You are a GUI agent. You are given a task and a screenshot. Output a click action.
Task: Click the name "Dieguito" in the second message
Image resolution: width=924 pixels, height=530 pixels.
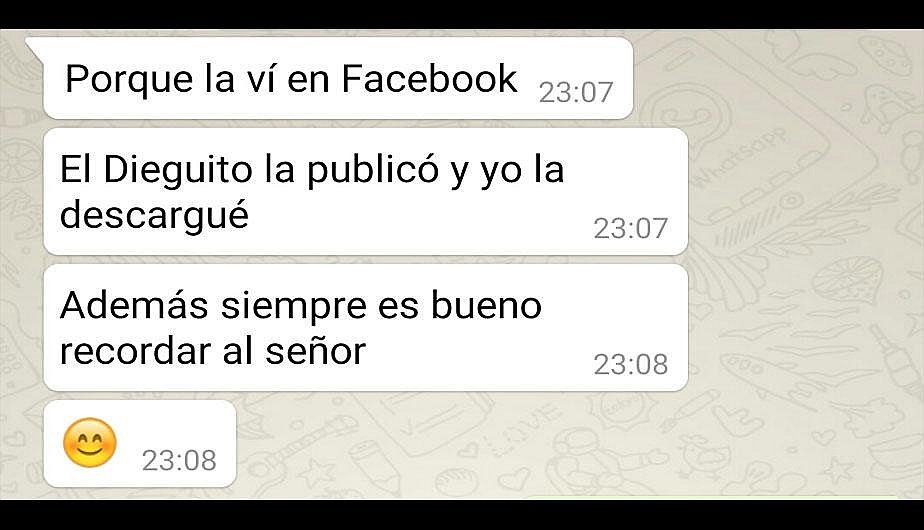pyautogui.click(x=178, y=171)
